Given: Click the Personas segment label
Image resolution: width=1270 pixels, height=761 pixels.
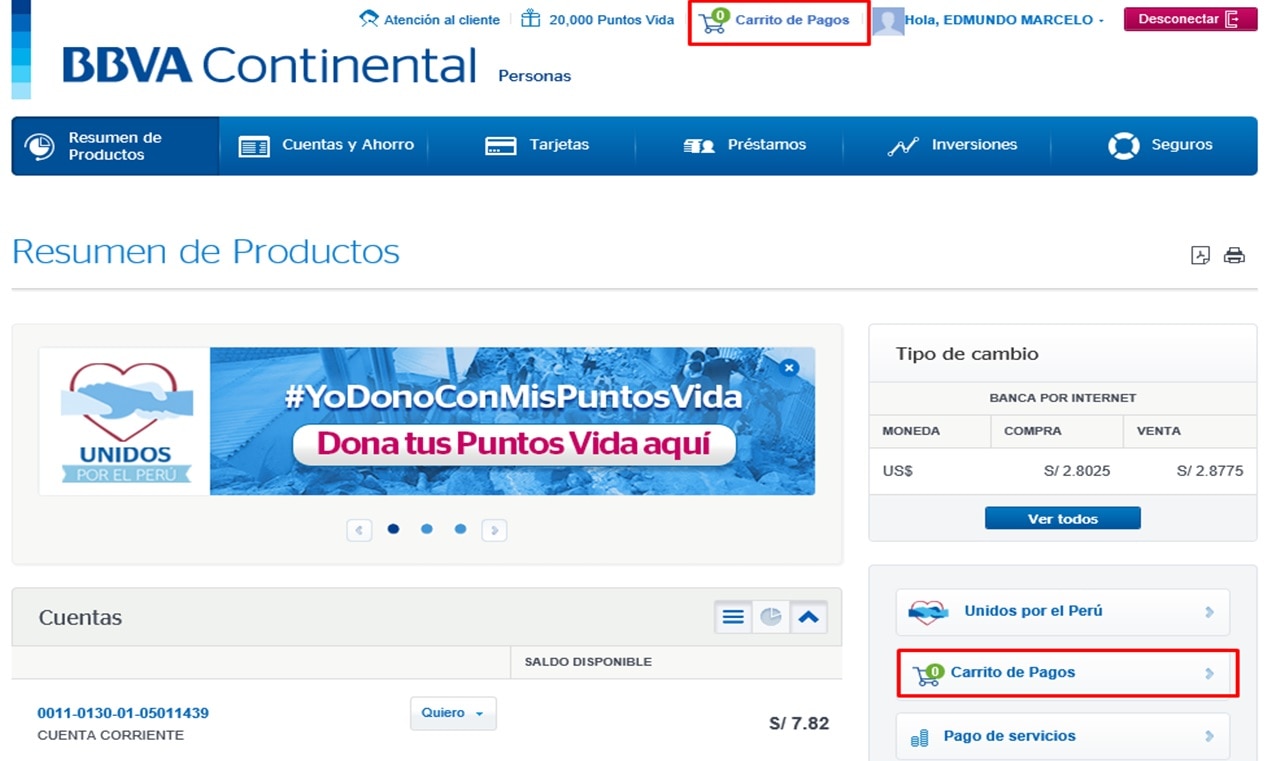Looking at the screenshot, I should tap(535, 76).
